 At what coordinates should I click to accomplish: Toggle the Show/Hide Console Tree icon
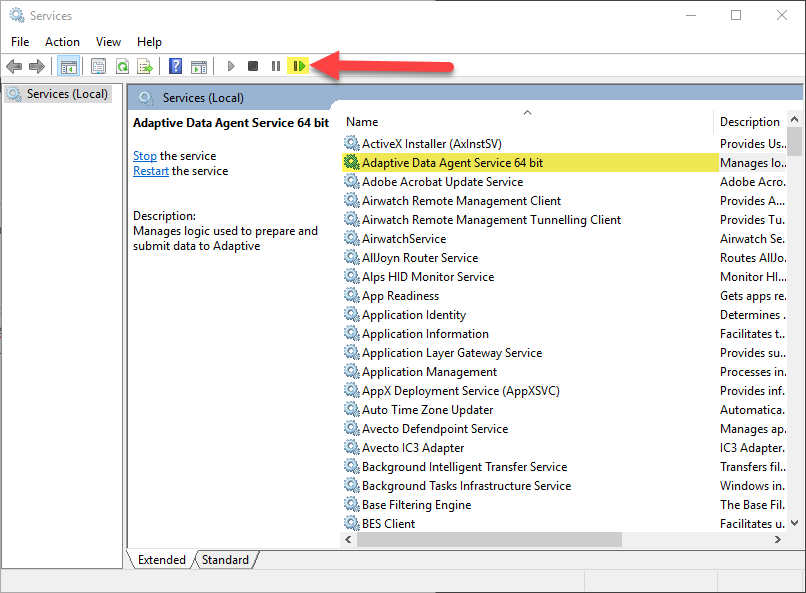click(68, 66)
